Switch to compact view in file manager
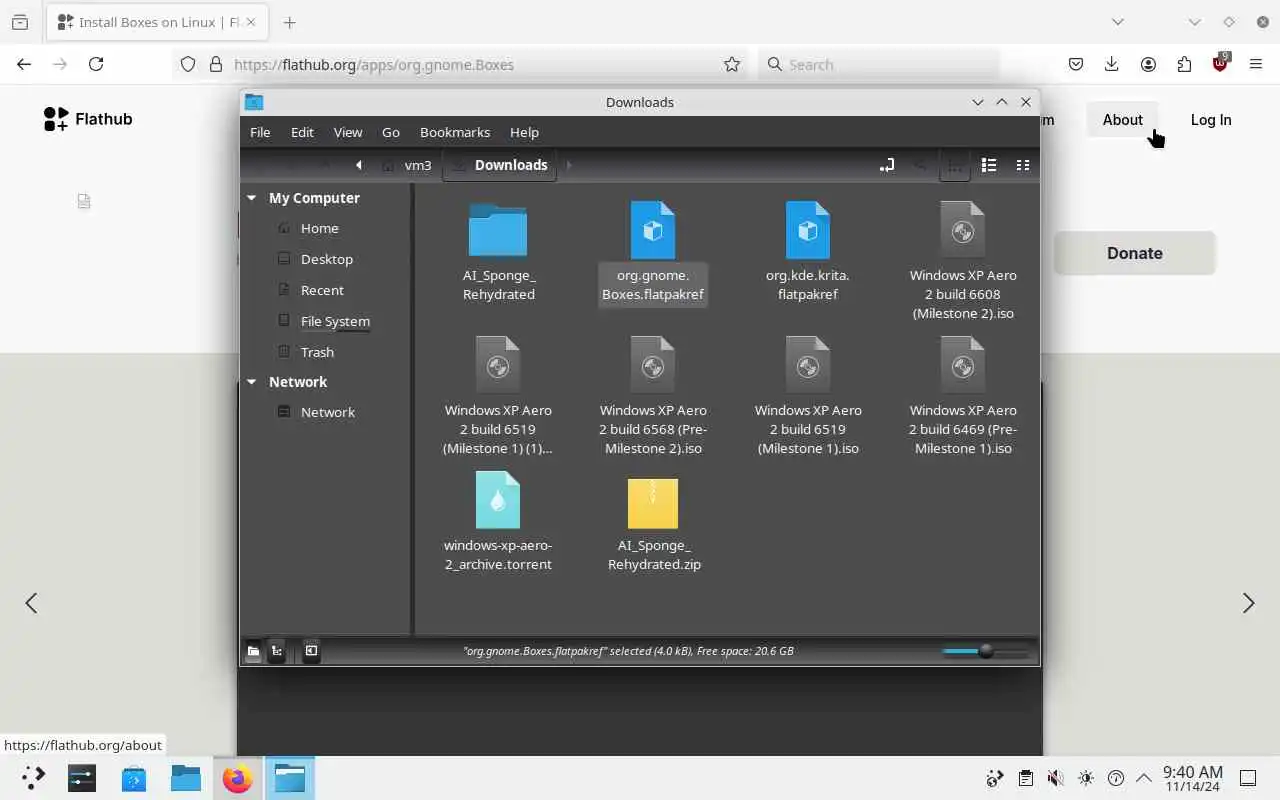The image size is (1280, 800). (x=1023, y=165)
